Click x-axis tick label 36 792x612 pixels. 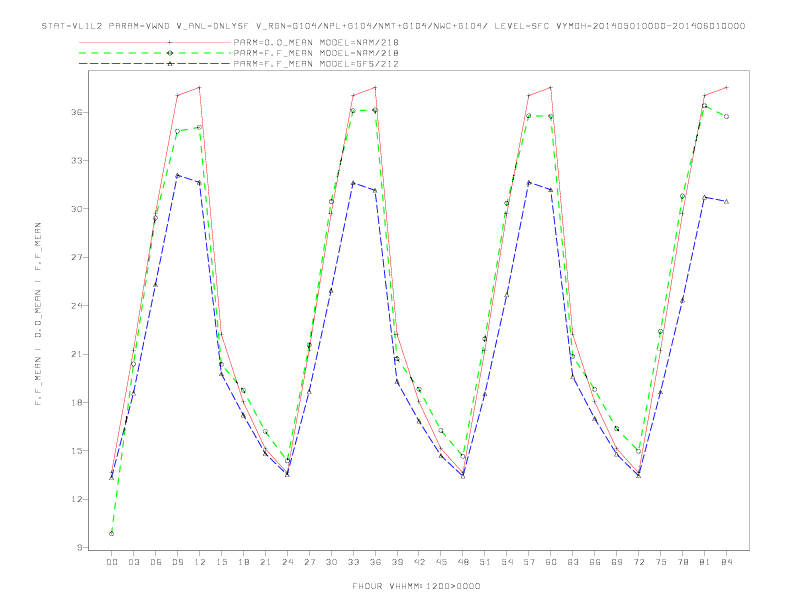pyautogui.click(x=375, y=562)
